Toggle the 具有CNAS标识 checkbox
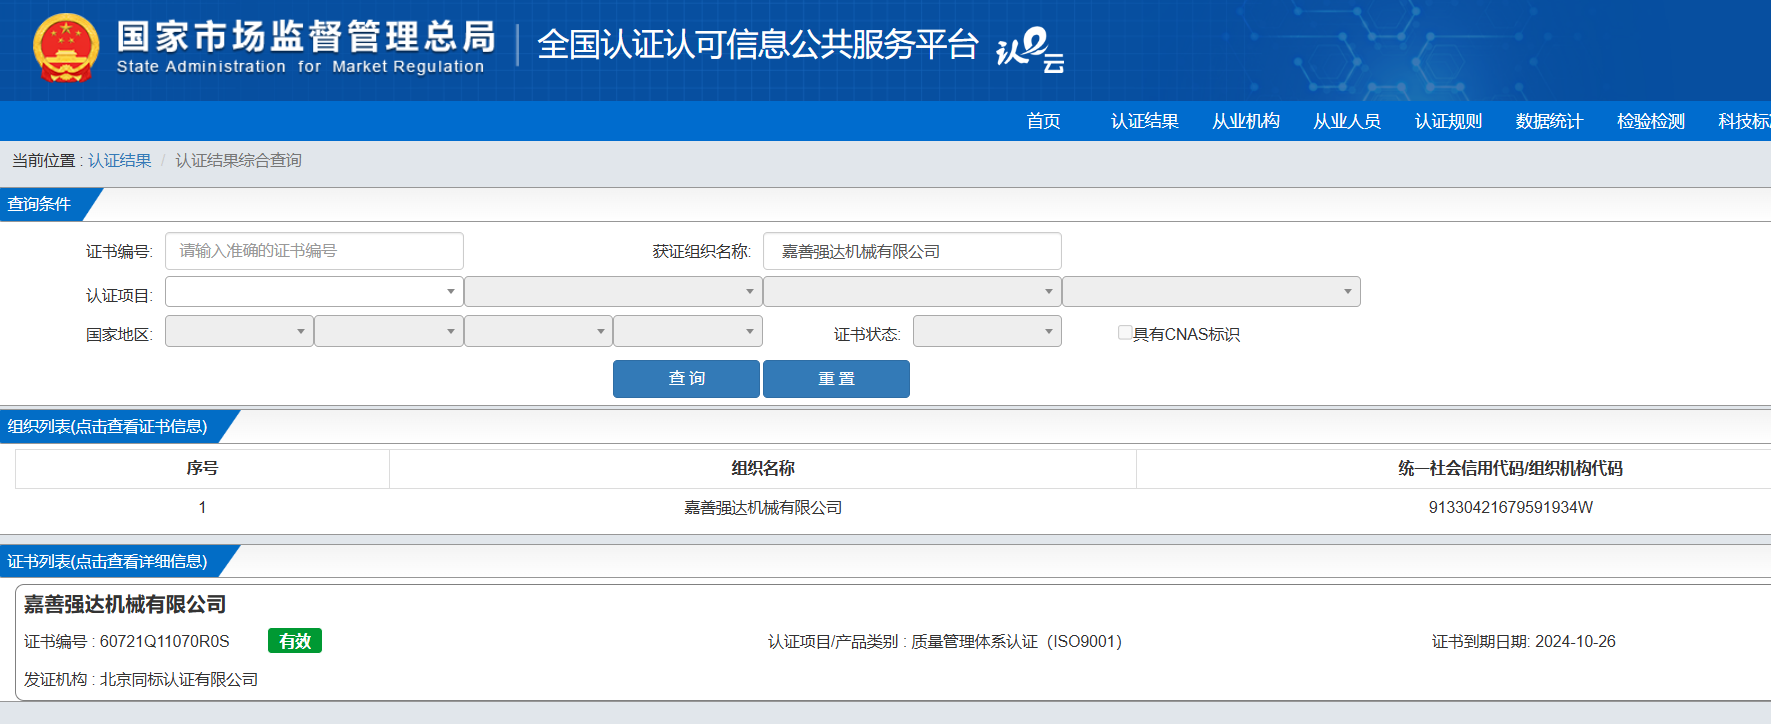This screenshot has width=1771, height=724. click(1125, 332)
